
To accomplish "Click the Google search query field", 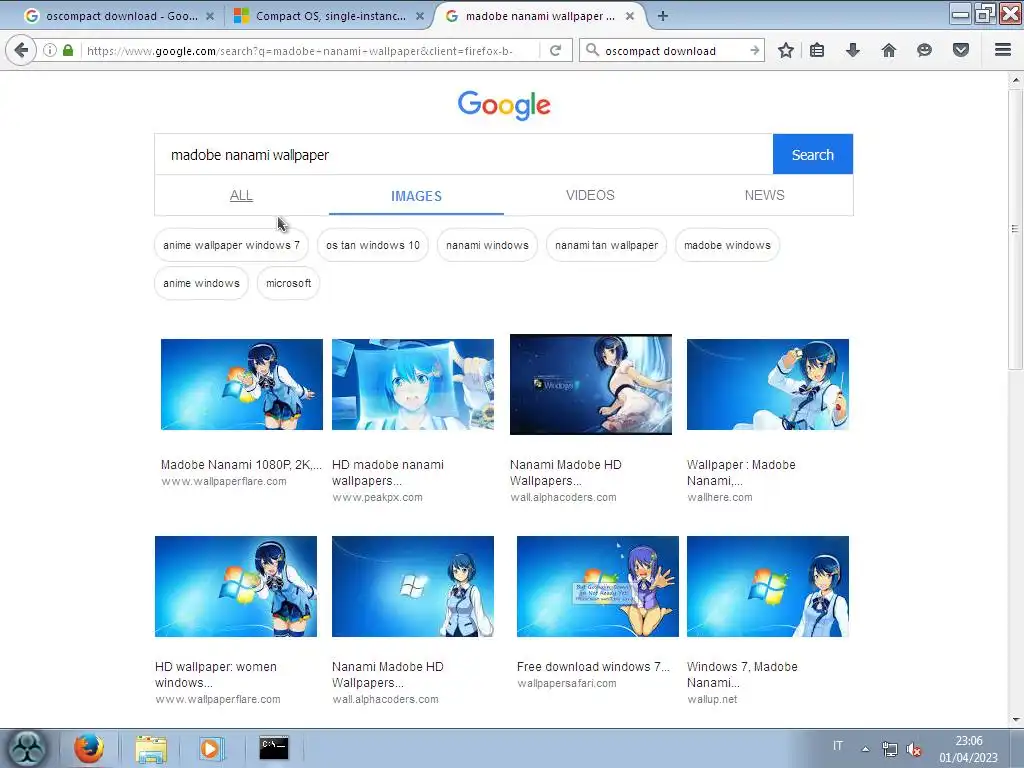I will [x=464, y=155].
